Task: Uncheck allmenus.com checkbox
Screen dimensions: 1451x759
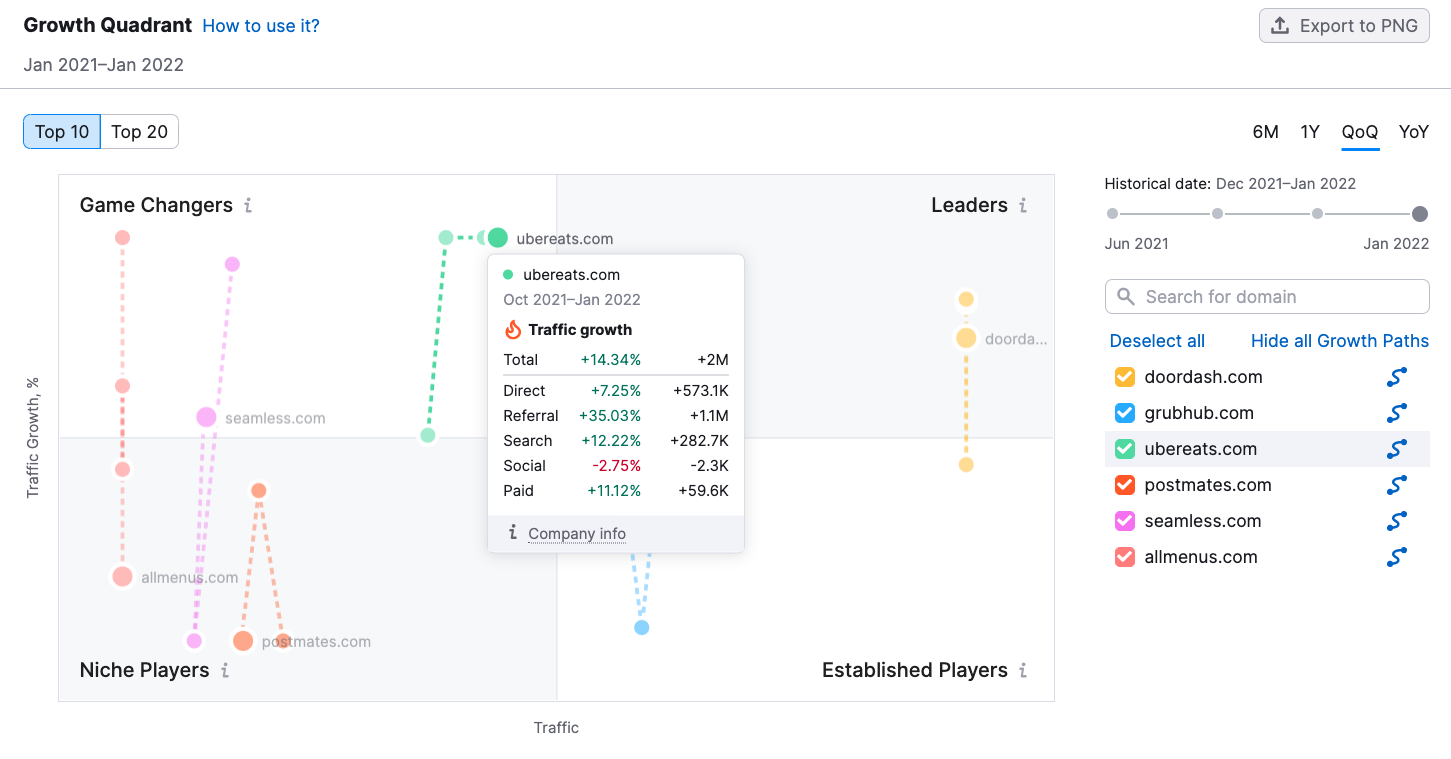Action: click(1125, 557)
